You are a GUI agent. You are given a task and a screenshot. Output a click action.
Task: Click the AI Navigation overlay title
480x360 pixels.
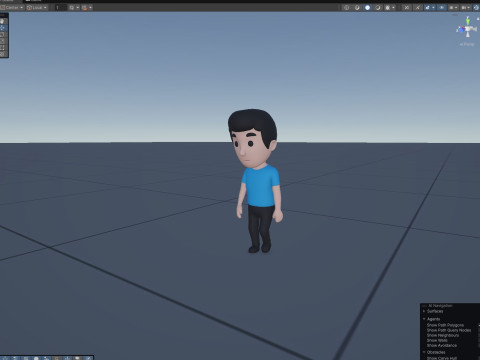point(440,306)
